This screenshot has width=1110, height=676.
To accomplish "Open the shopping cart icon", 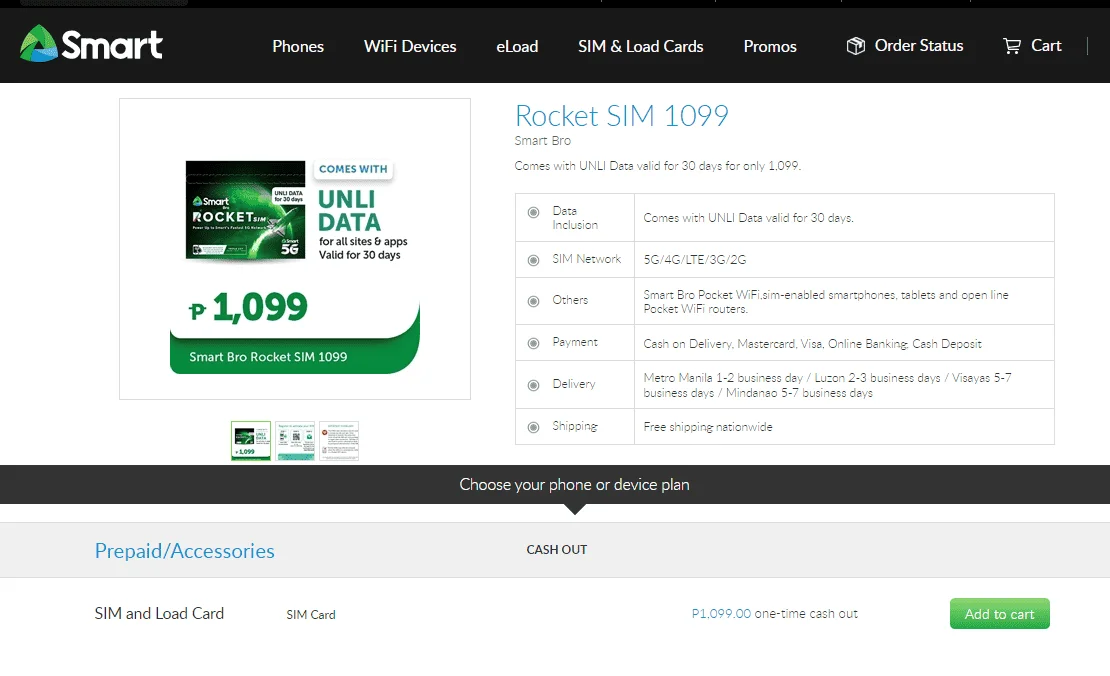I will pyautogui.click(x=1012, y=46).
